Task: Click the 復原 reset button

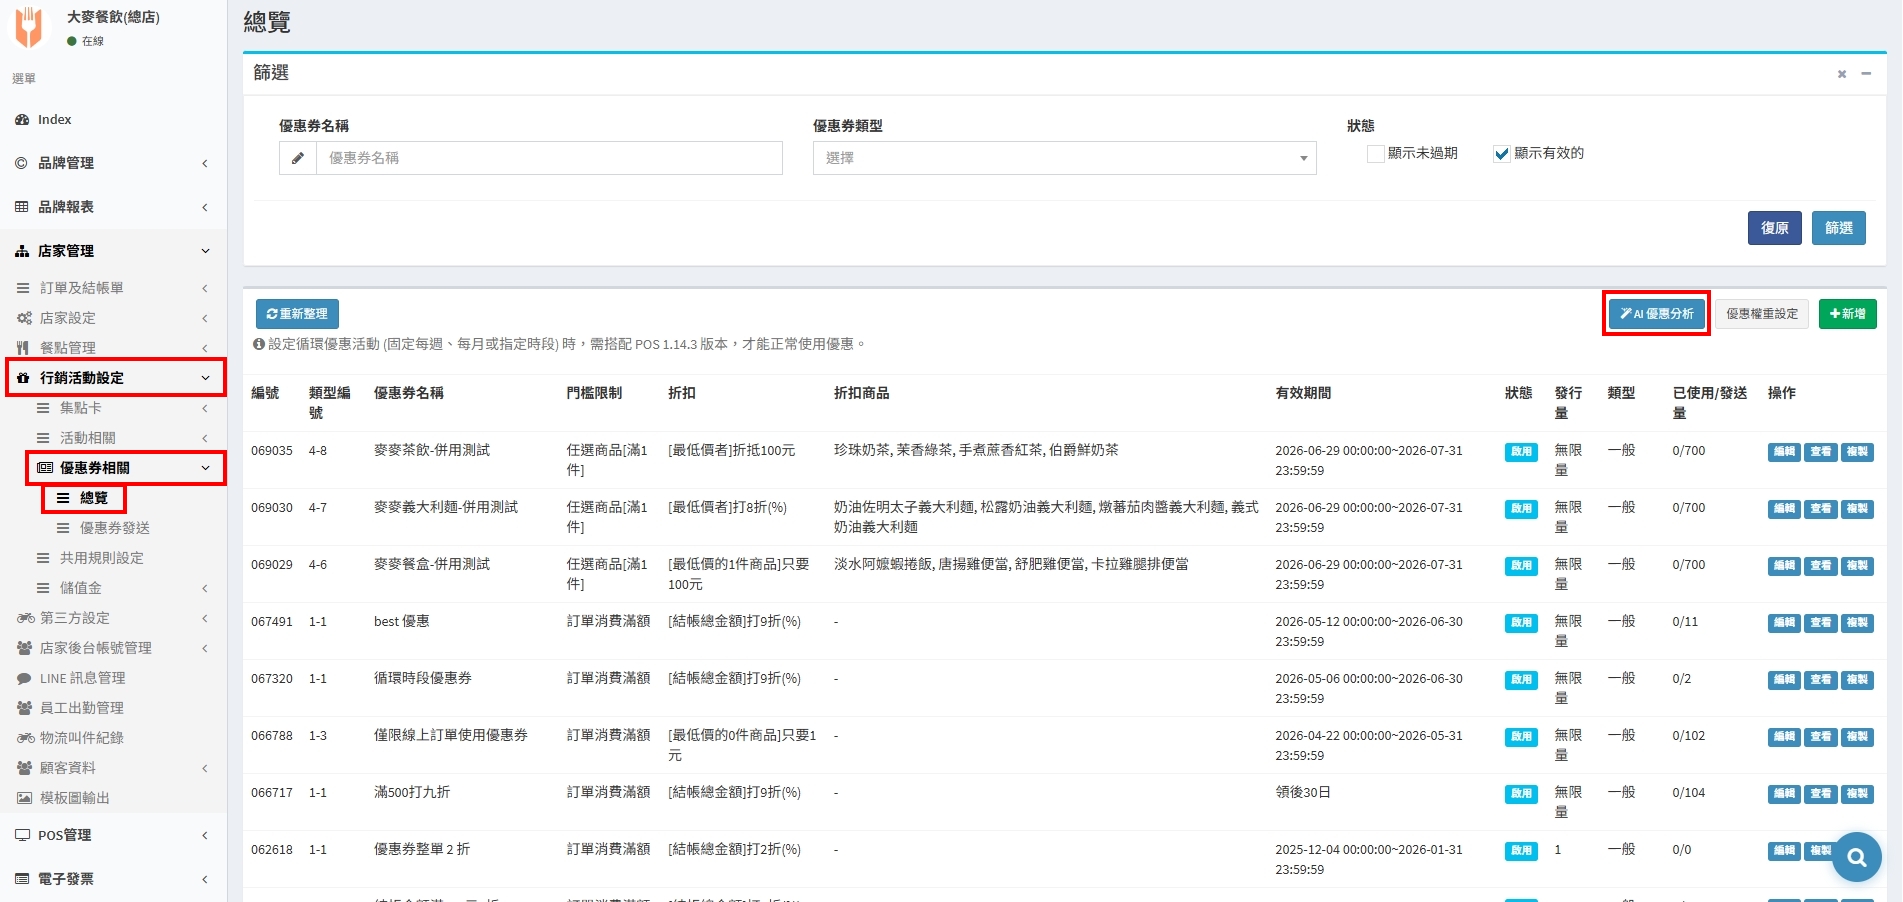Action: pyautogui.click(x=1774, y=228)
